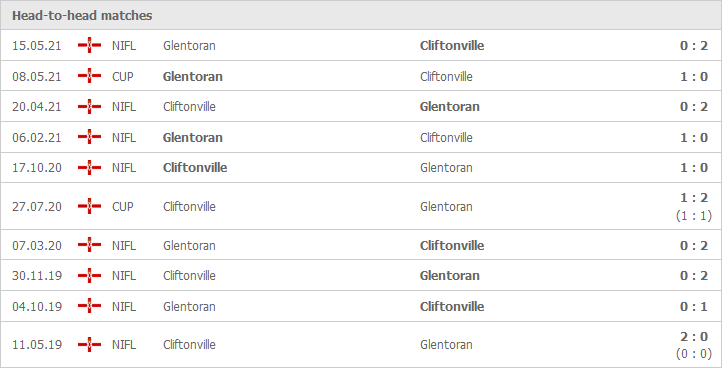Click the NIFL label on 04.10.19 row
Image resolution: width=722 pixels, height=368 pixels.
[124, 307]
